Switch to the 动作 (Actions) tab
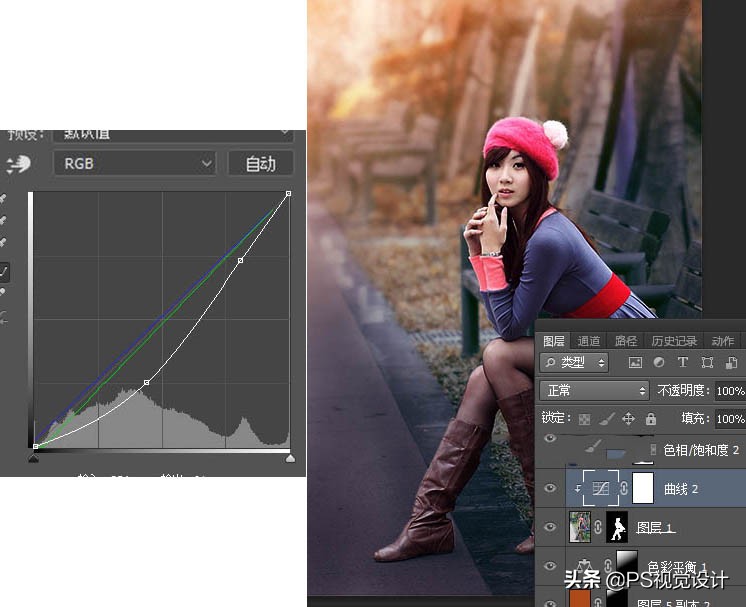The image size is (746, 607). pos(723,341)
